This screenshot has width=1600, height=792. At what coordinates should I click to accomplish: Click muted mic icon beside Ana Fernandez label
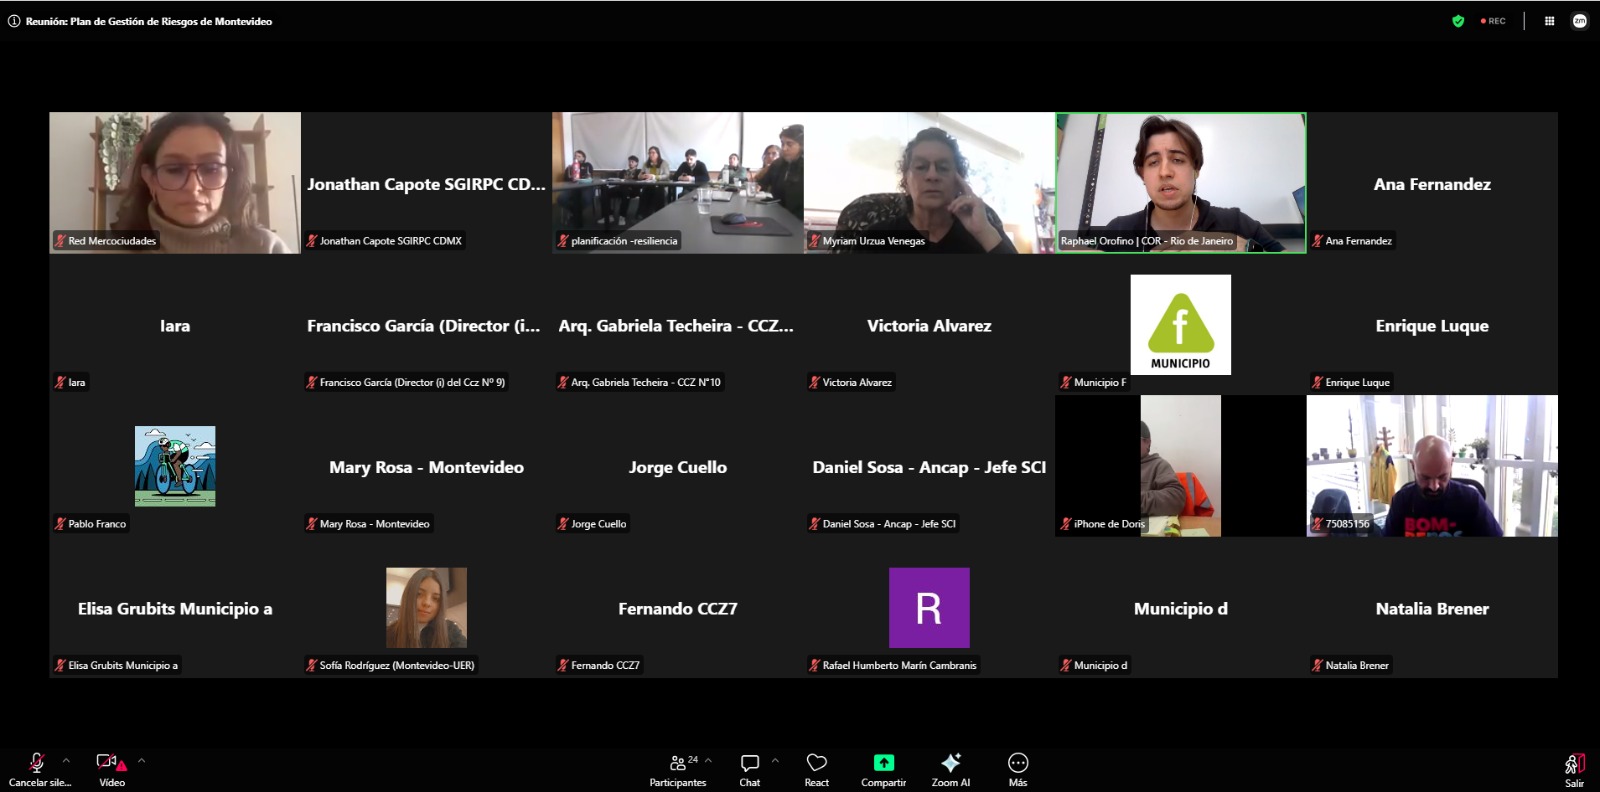[x=1317, y=241]
